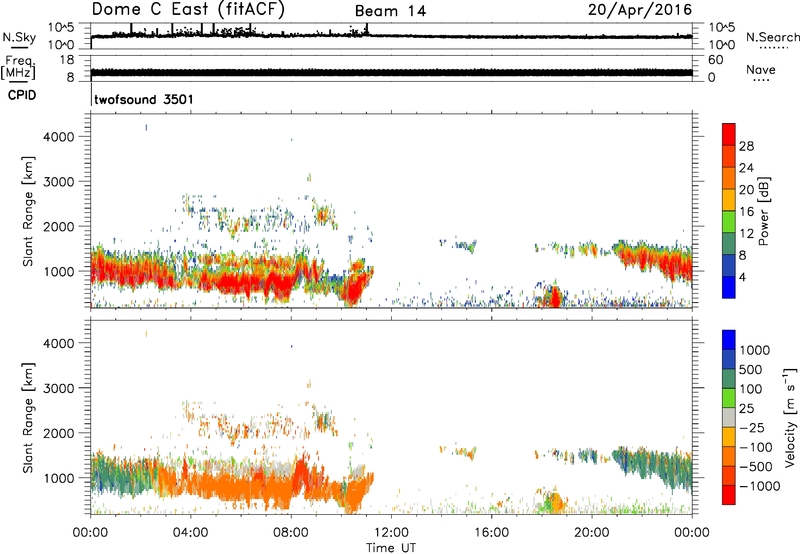Click the 'Velocity [m s-1]' colorbar label
This screenshot has height=554, width=800.
point(790,417)
